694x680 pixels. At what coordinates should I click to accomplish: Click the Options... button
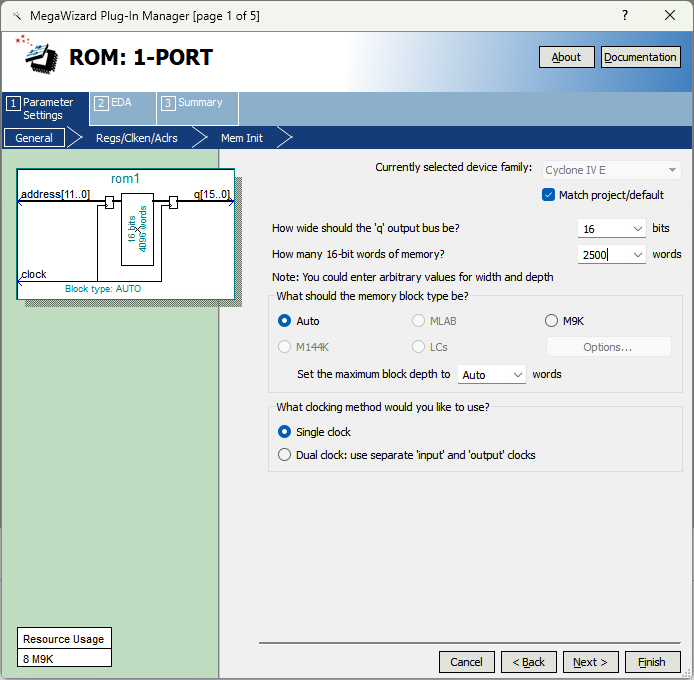(x=609, y=347)
